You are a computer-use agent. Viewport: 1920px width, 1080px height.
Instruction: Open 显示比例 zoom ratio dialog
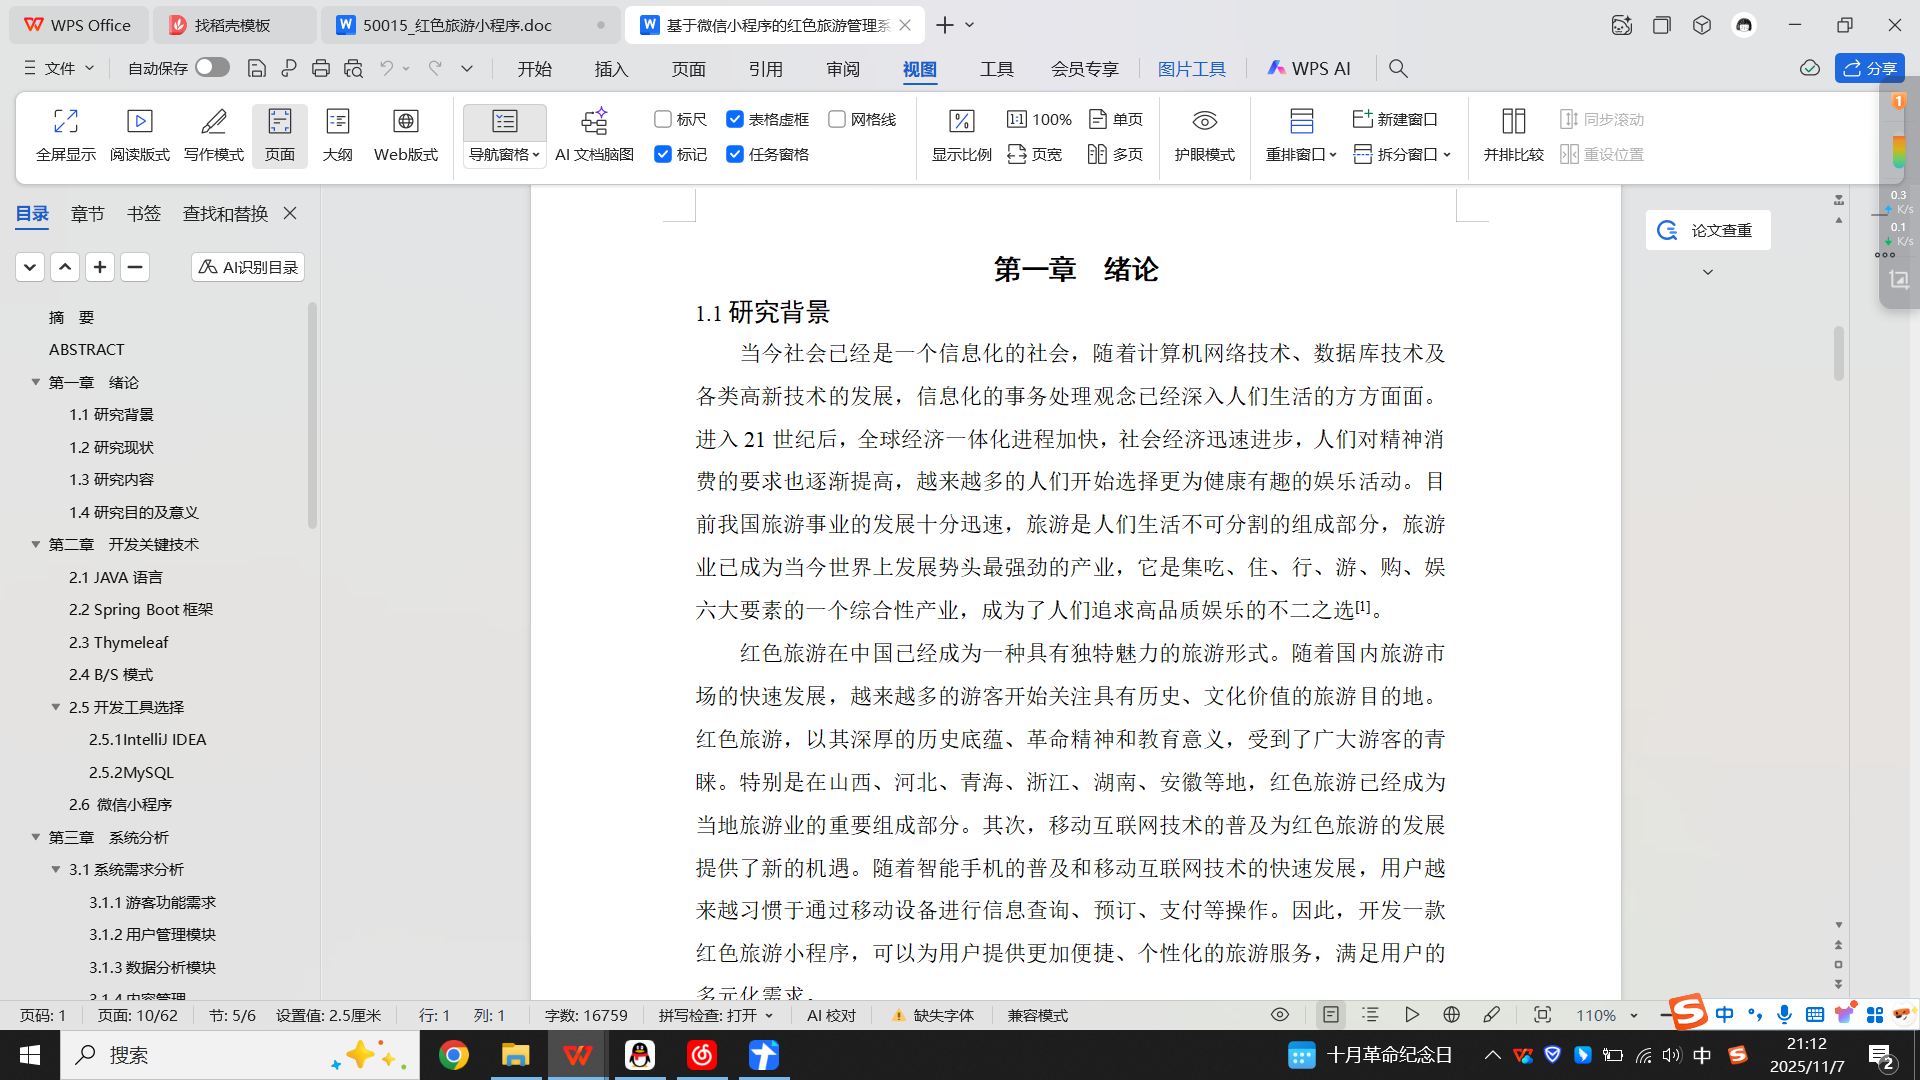(x=961, y=122)
